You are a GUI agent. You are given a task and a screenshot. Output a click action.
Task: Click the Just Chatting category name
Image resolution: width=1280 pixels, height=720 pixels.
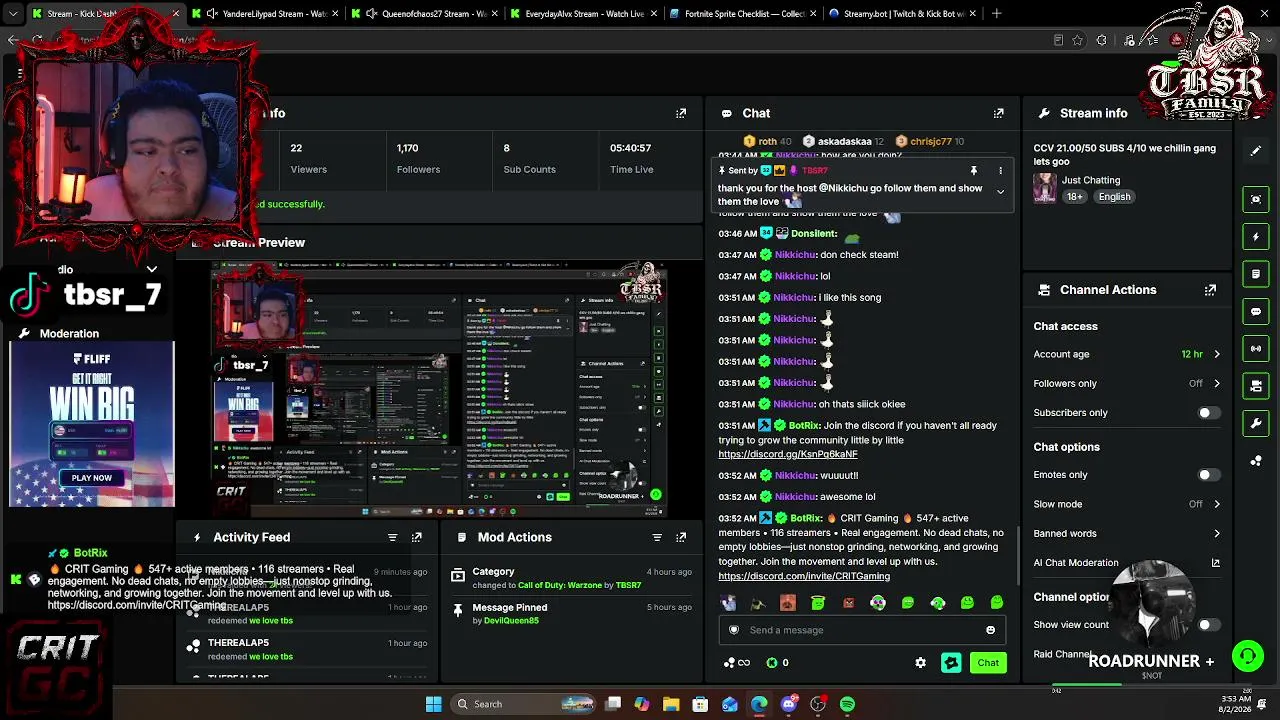pos(1091,180)
